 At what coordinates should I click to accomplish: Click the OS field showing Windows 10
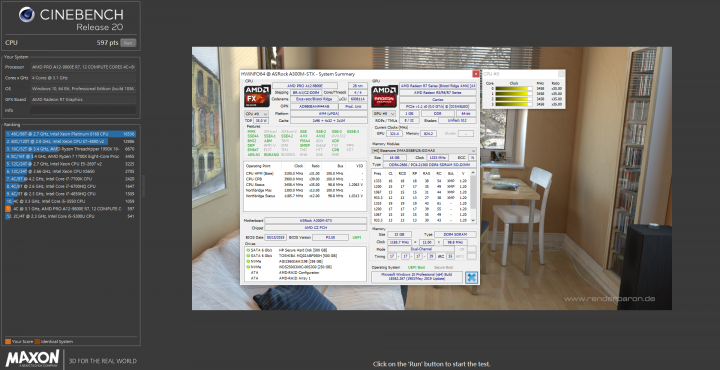coord(83,89)
